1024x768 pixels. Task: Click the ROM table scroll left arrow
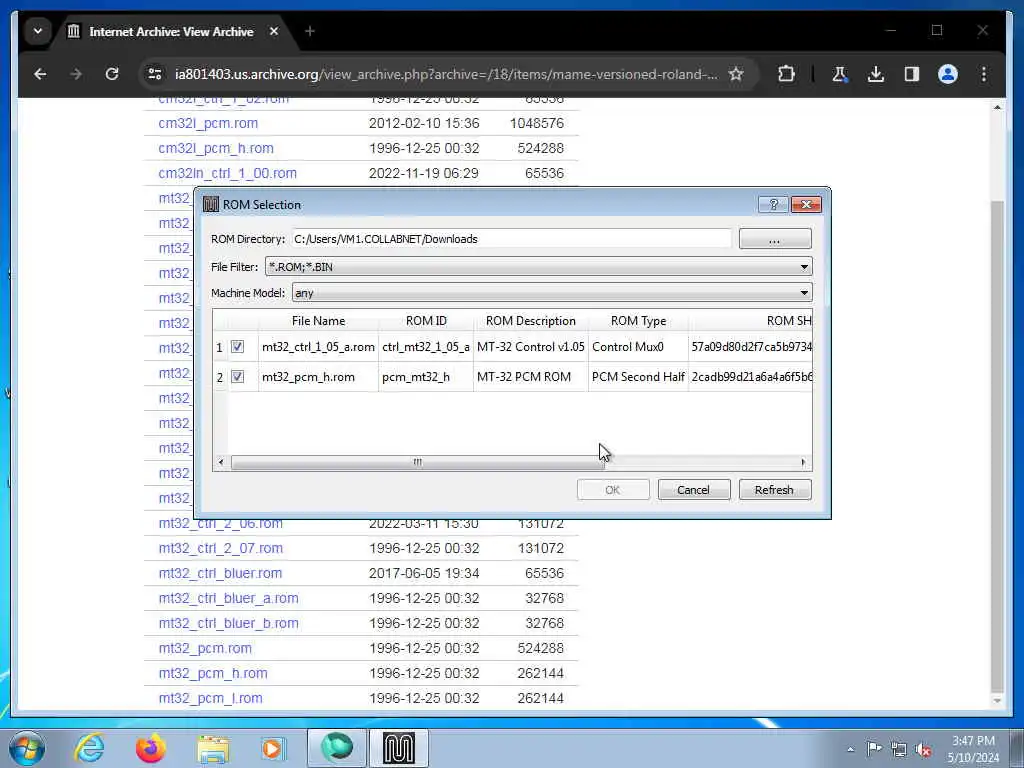[x=221, y=462]
